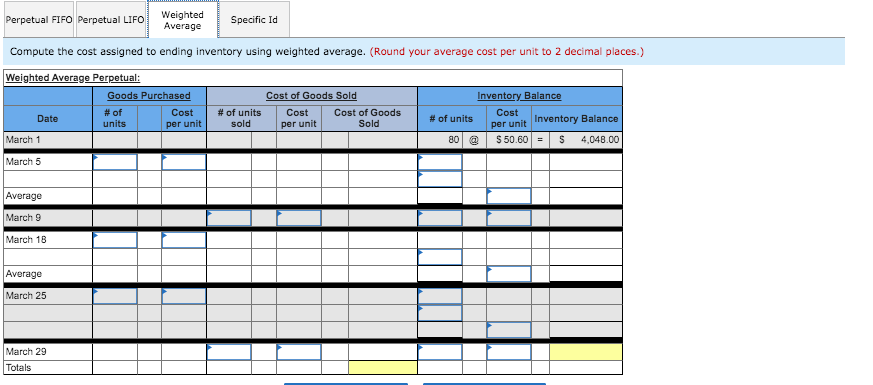Image resolution: width=873 pixels, height=385 pixels.
Task: Click March 29 cost of goods sold cost per unit field
Action: 298,352
